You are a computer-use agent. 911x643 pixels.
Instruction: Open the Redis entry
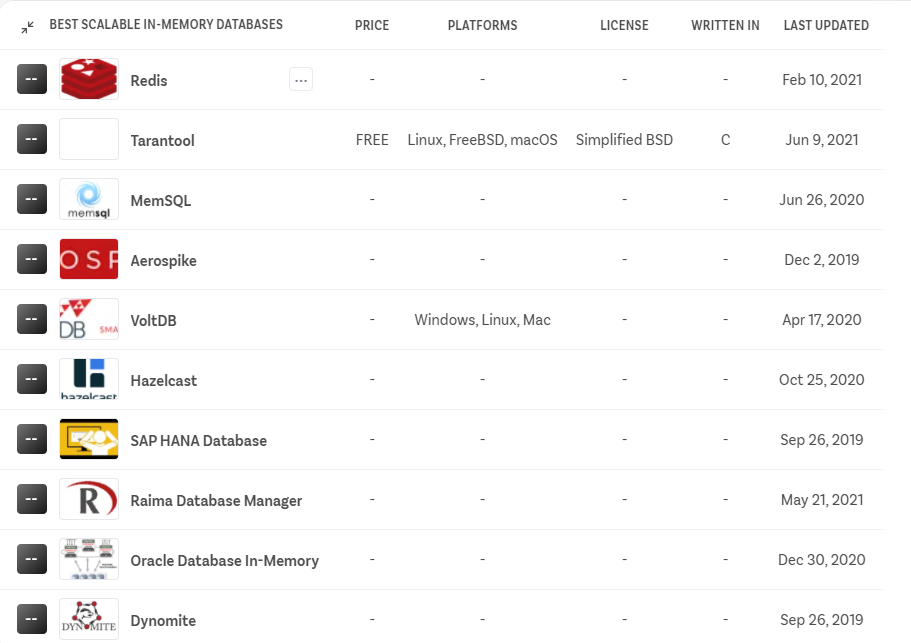149,81
